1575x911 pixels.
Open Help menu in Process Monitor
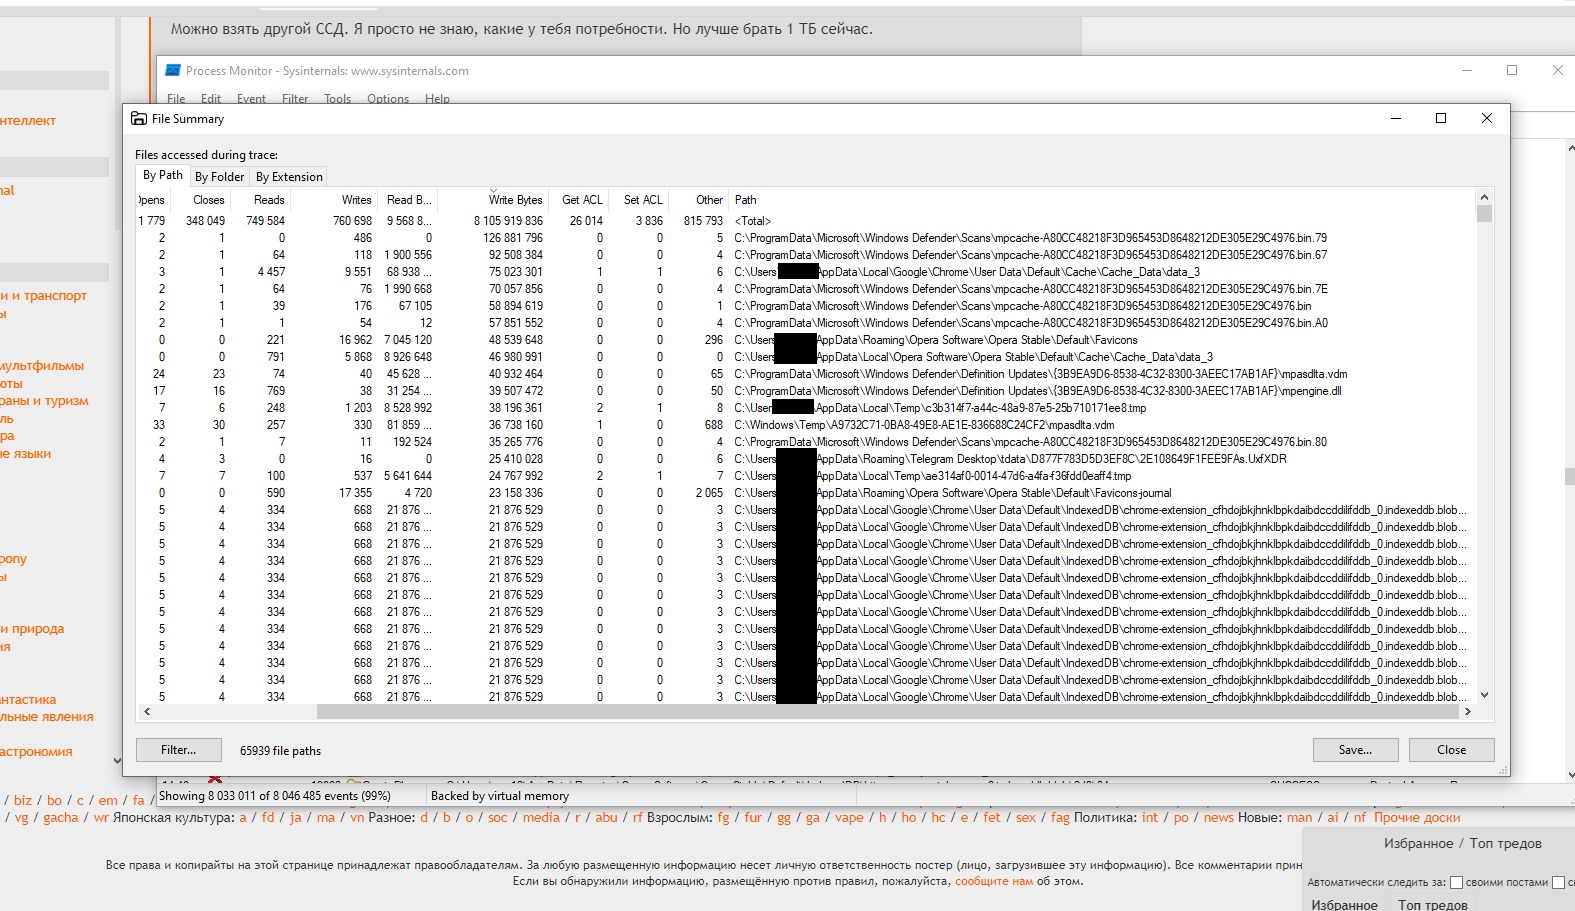[437, 99]
